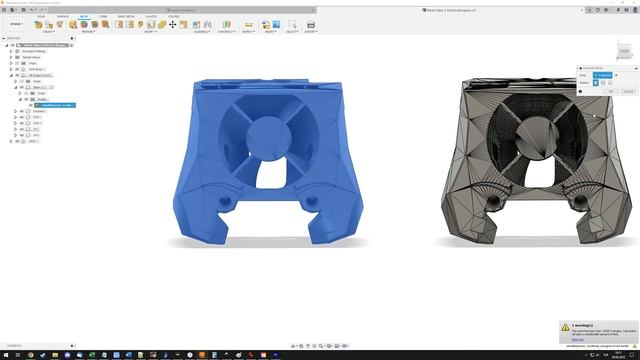This screenshot has height=360, width=640.
Task: Open the Windows Start menu
Action: click(6, 355)
